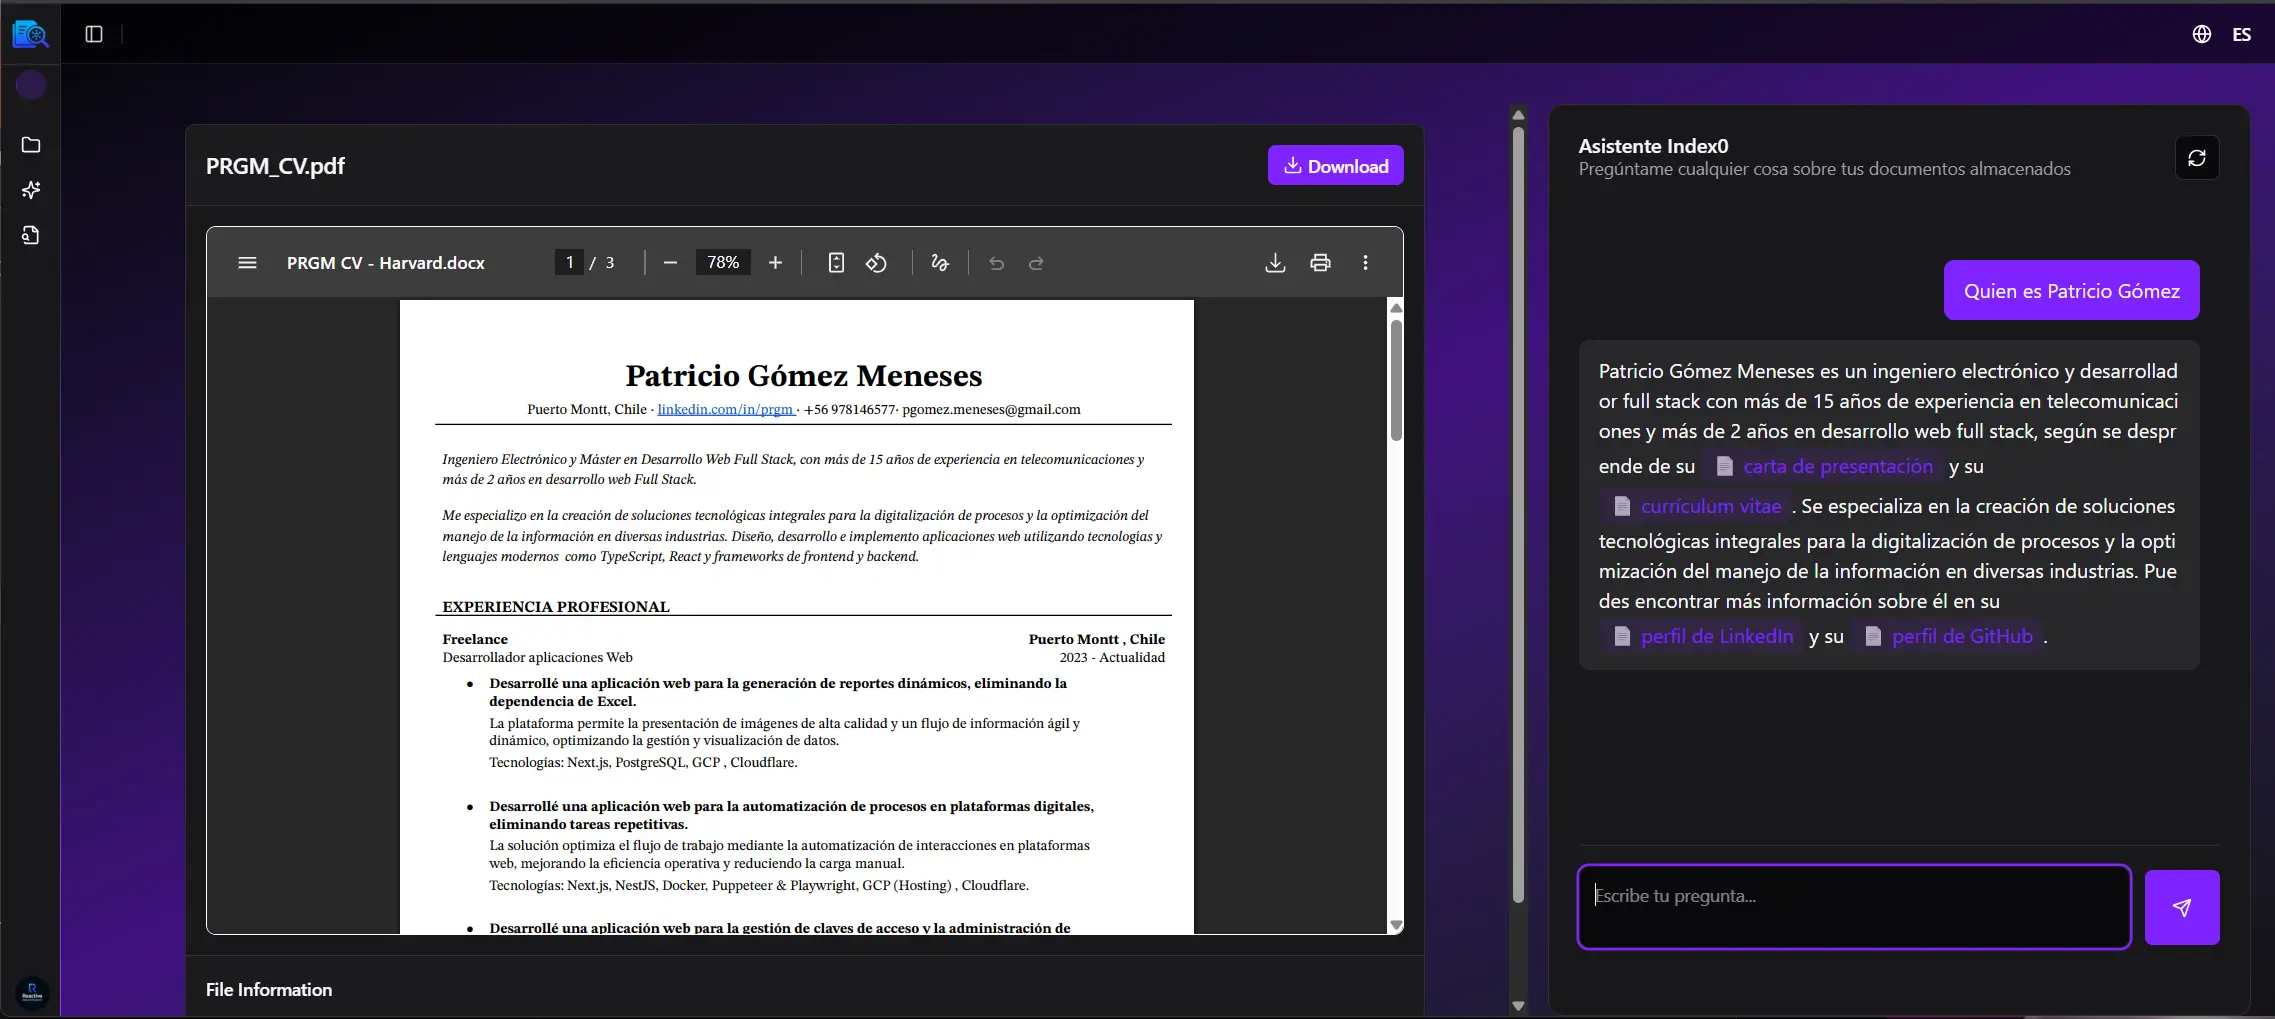Screen dimensions: 2275x1019
Task: Reset the Asistente Index0 conversation
Action: click(x=2196, y=158)
